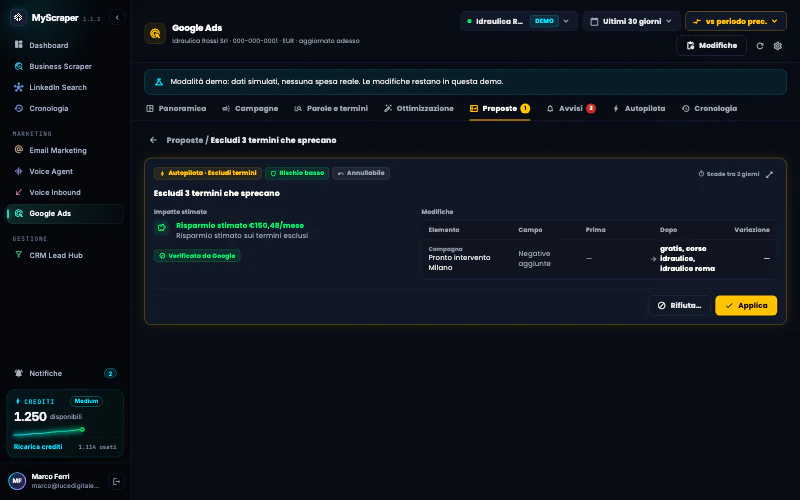Open the vs periodo prec. comparison dropdown

(x=735, y=21)
